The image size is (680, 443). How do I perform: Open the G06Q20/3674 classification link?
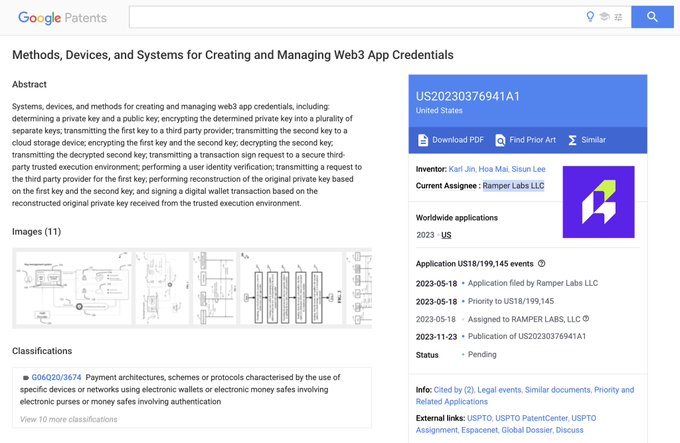(x=56, y=378)
